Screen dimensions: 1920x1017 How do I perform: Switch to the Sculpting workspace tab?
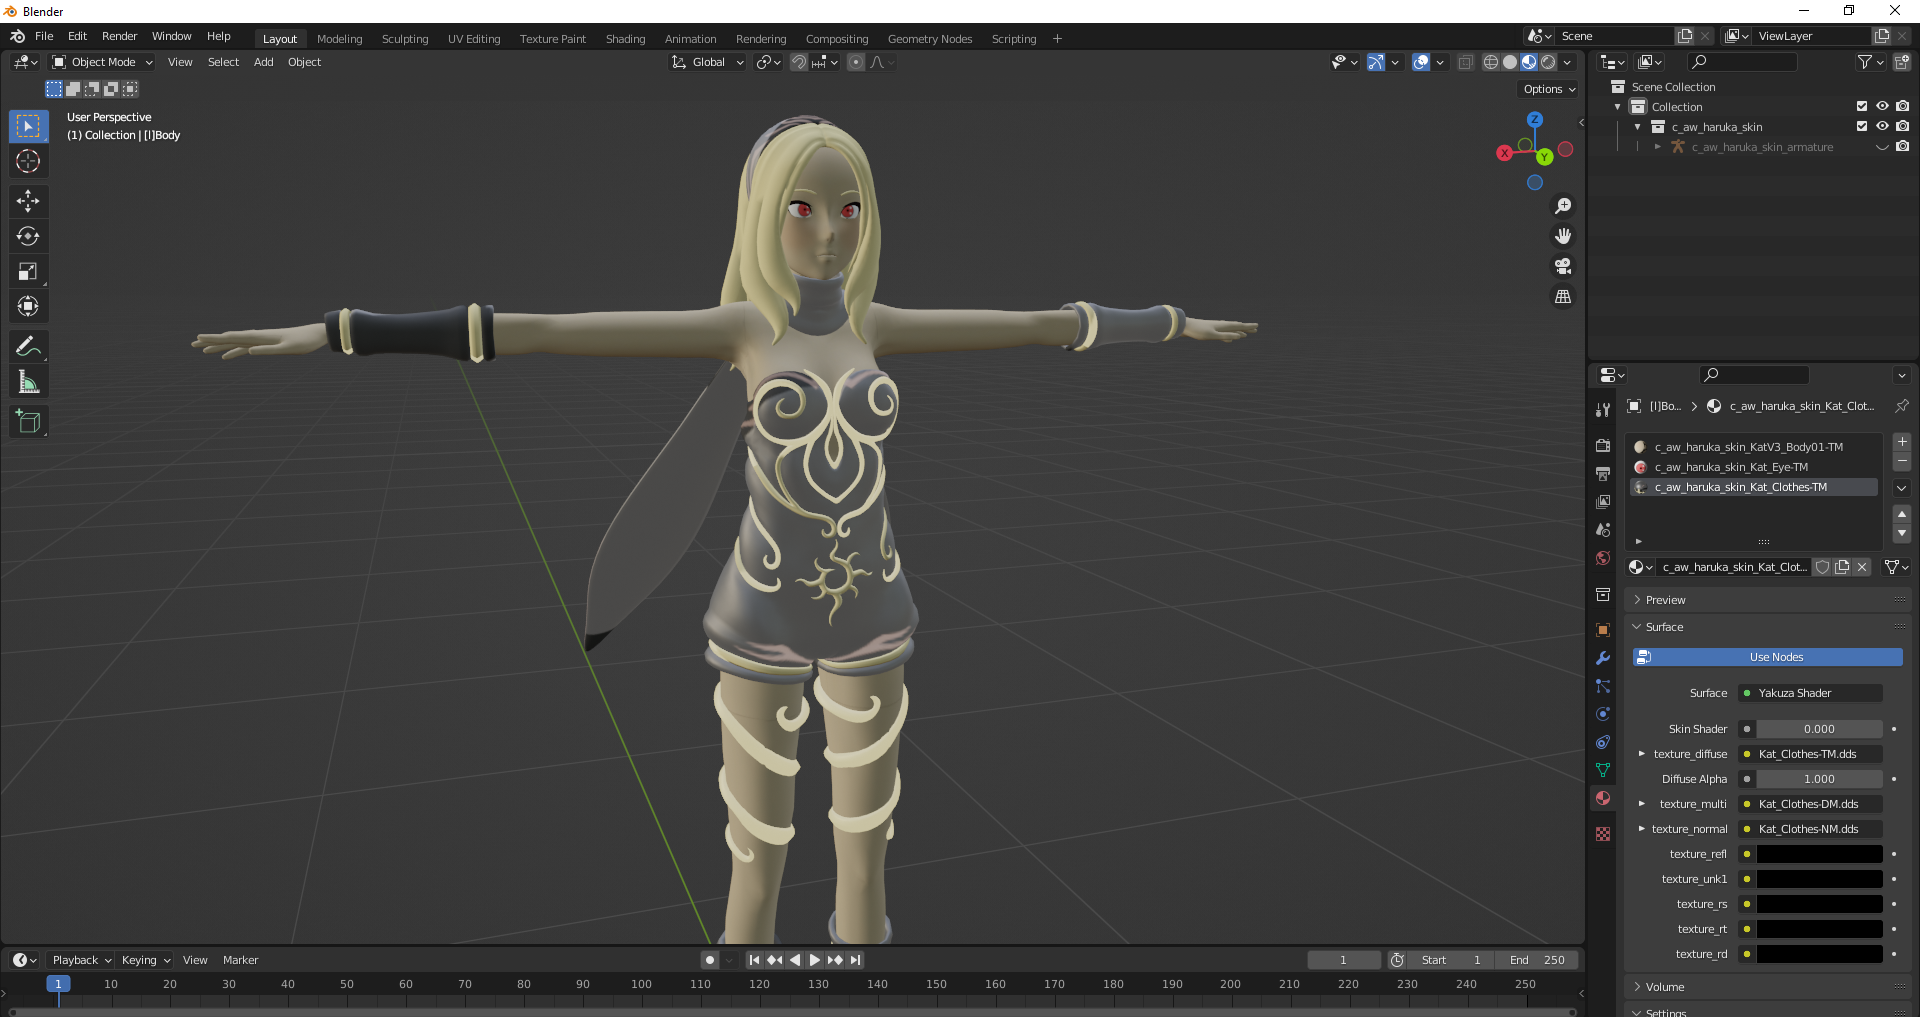coord(405,39)
